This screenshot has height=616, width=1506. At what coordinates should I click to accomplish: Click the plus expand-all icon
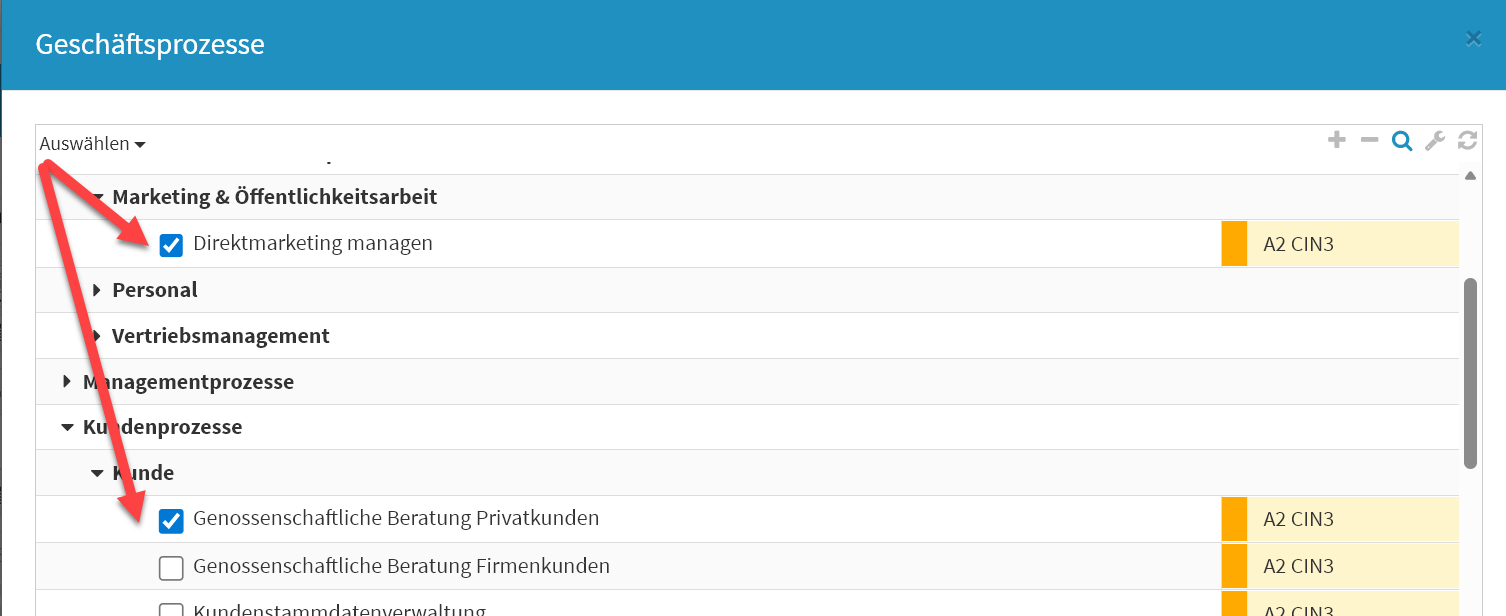[1337, 141]
